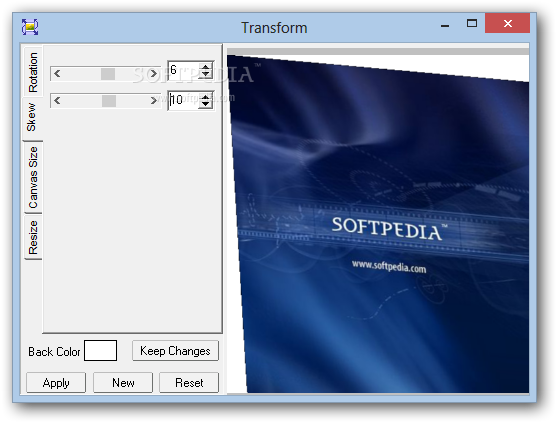Click the Keep Changes button
The height and width of the screenshot is (423, 557).
(x=175, y=351)
